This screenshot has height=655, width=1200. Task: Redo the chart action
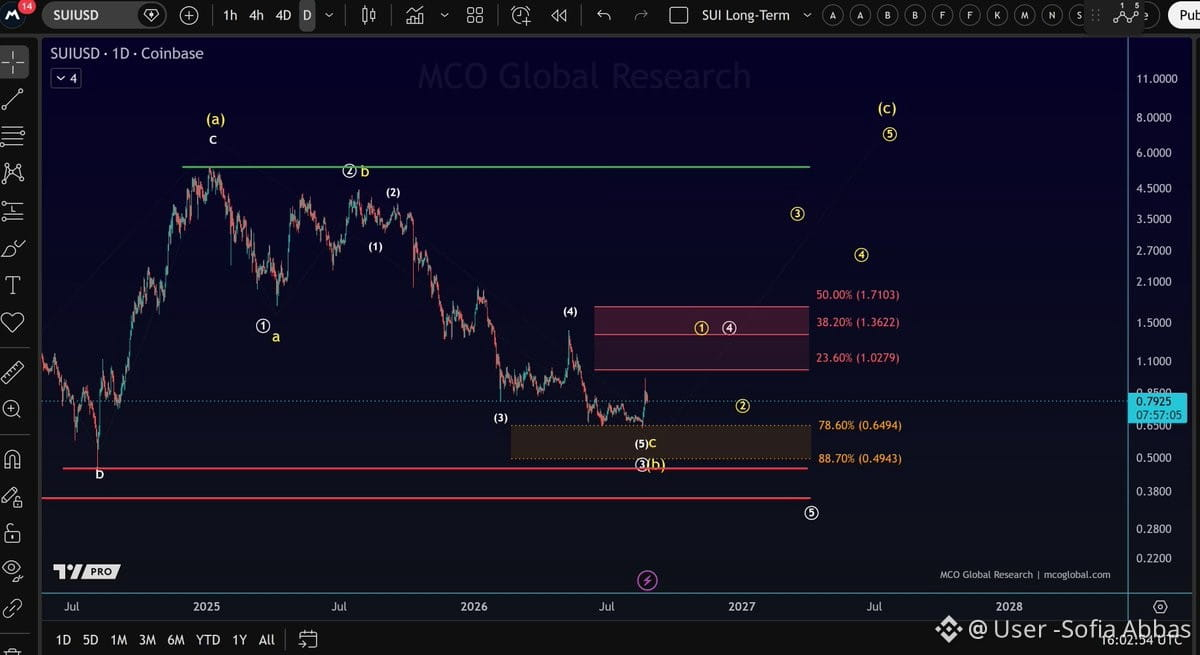coord(641,15)
